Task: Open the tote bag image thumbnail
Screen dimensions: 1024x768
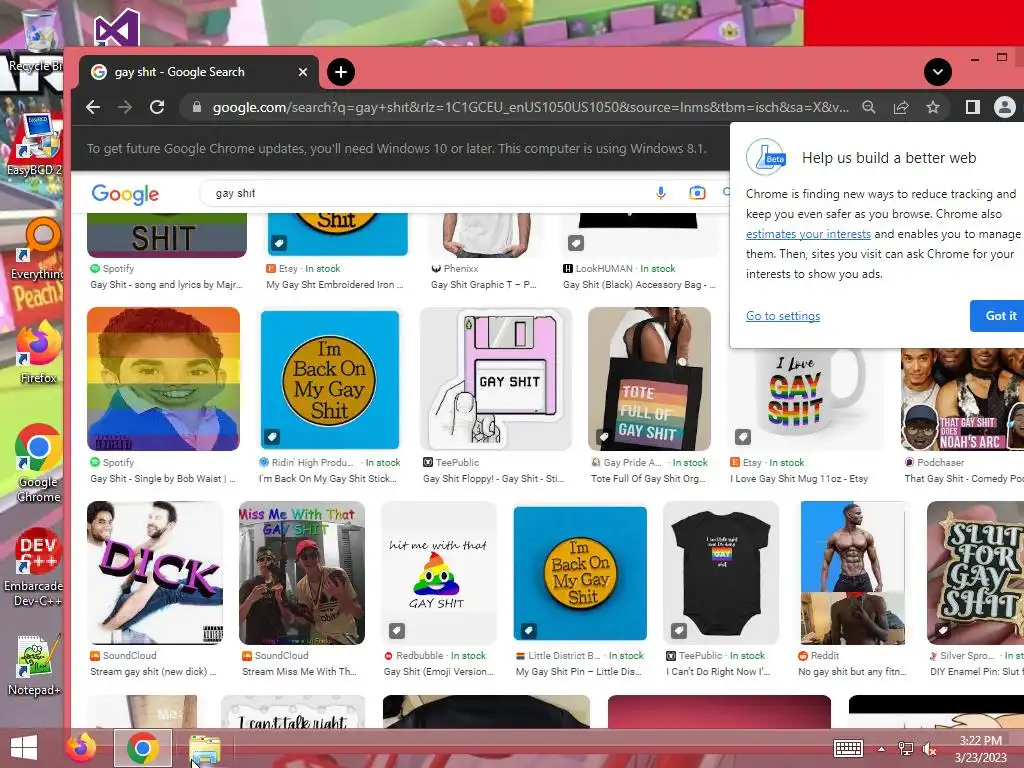Action: point(649,379)
